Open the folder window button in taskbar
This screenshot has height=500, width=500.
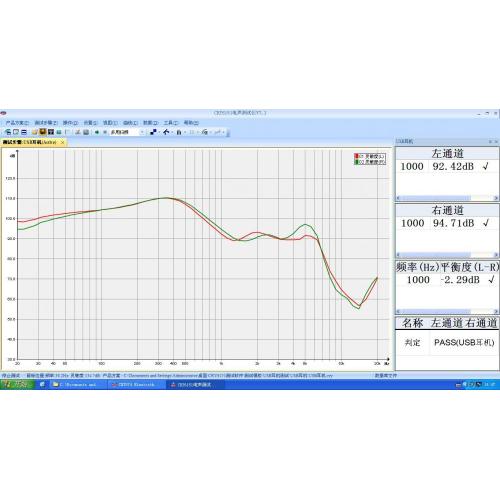pyautogui.click(x=78, y=385)
